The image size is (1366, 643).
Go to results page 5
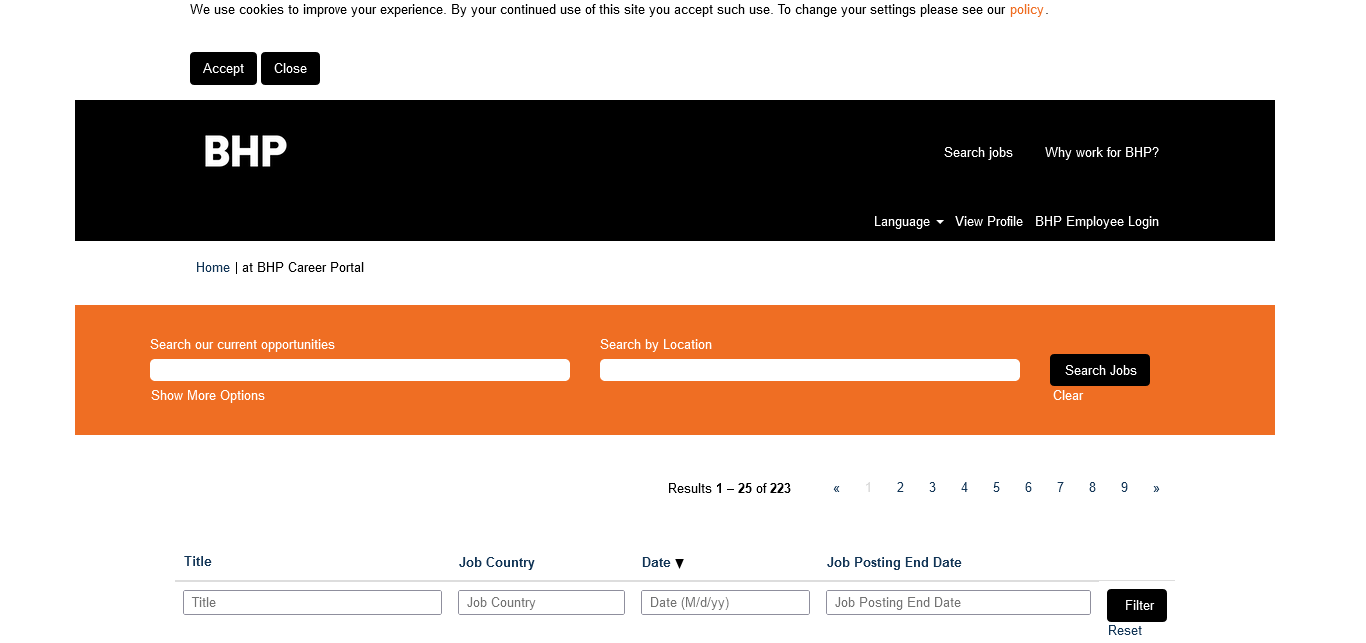(996, 488)
